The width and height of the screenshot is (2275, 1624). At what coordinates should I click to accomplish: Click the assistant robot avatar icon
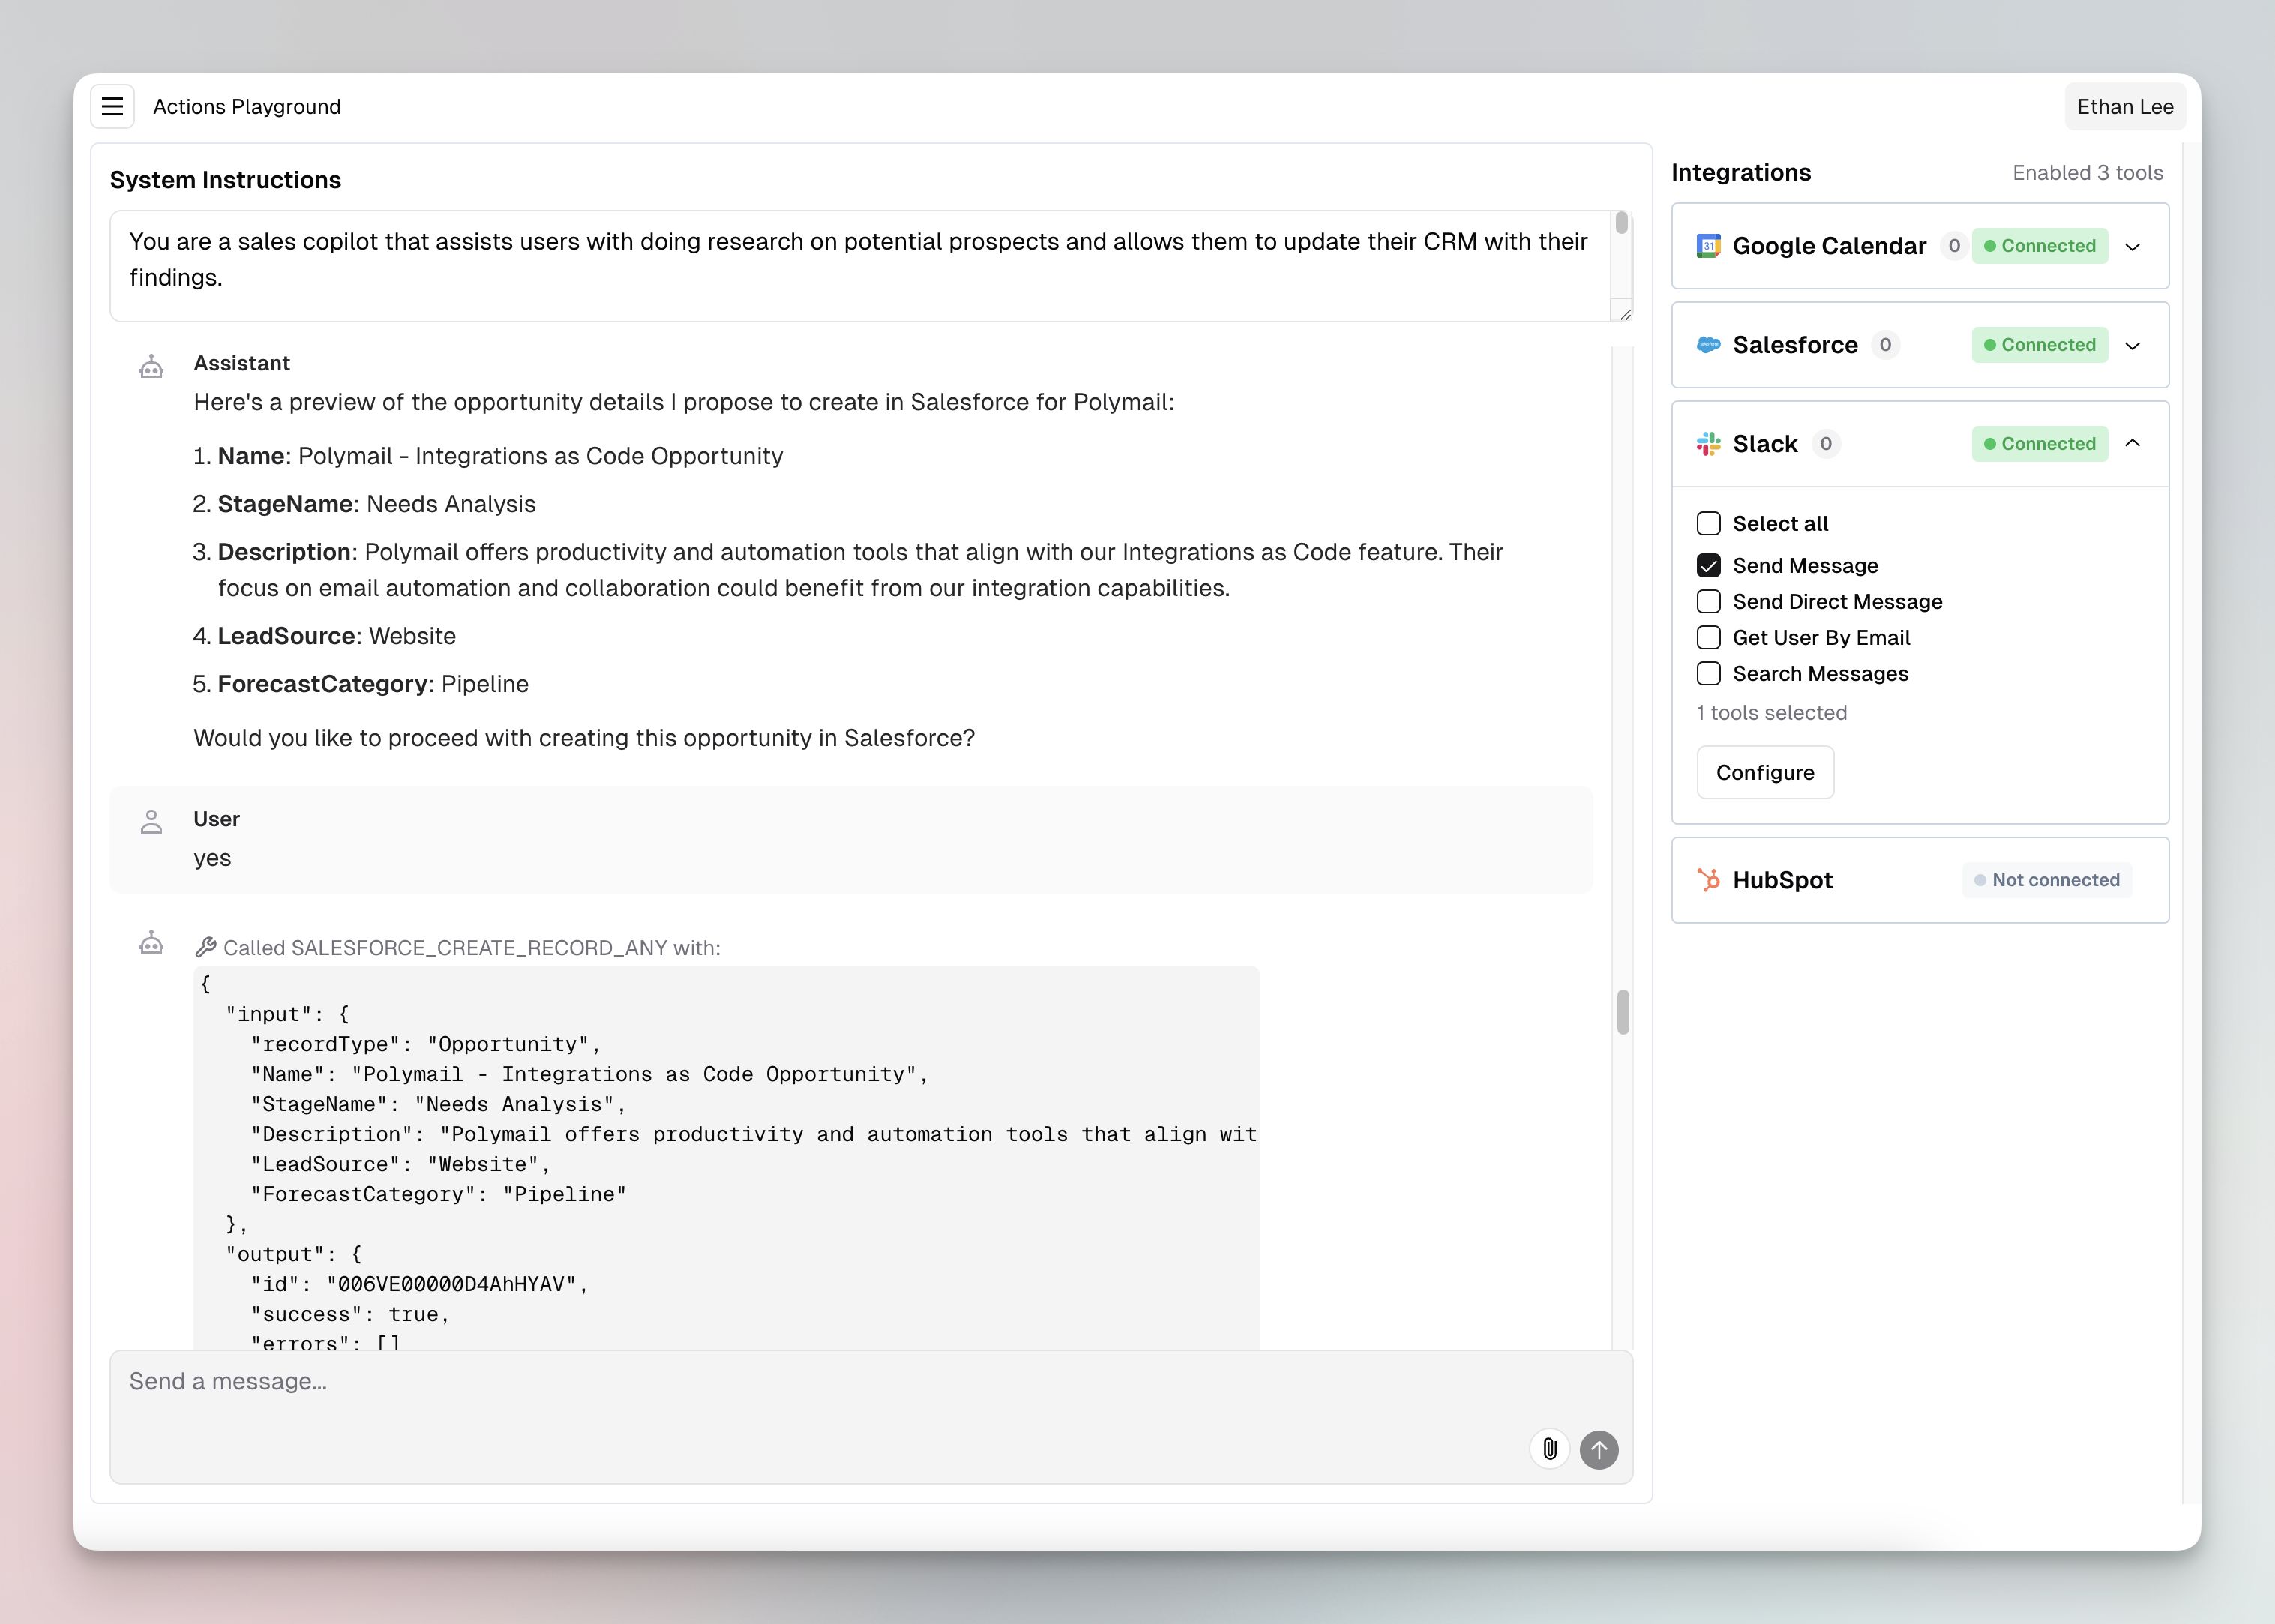pos(151,367)
